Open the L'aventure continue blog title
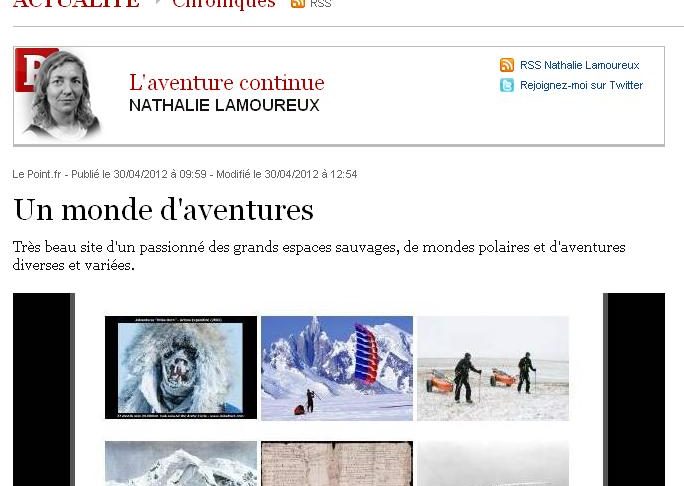The image size is (684, 486). click(227, 82)
